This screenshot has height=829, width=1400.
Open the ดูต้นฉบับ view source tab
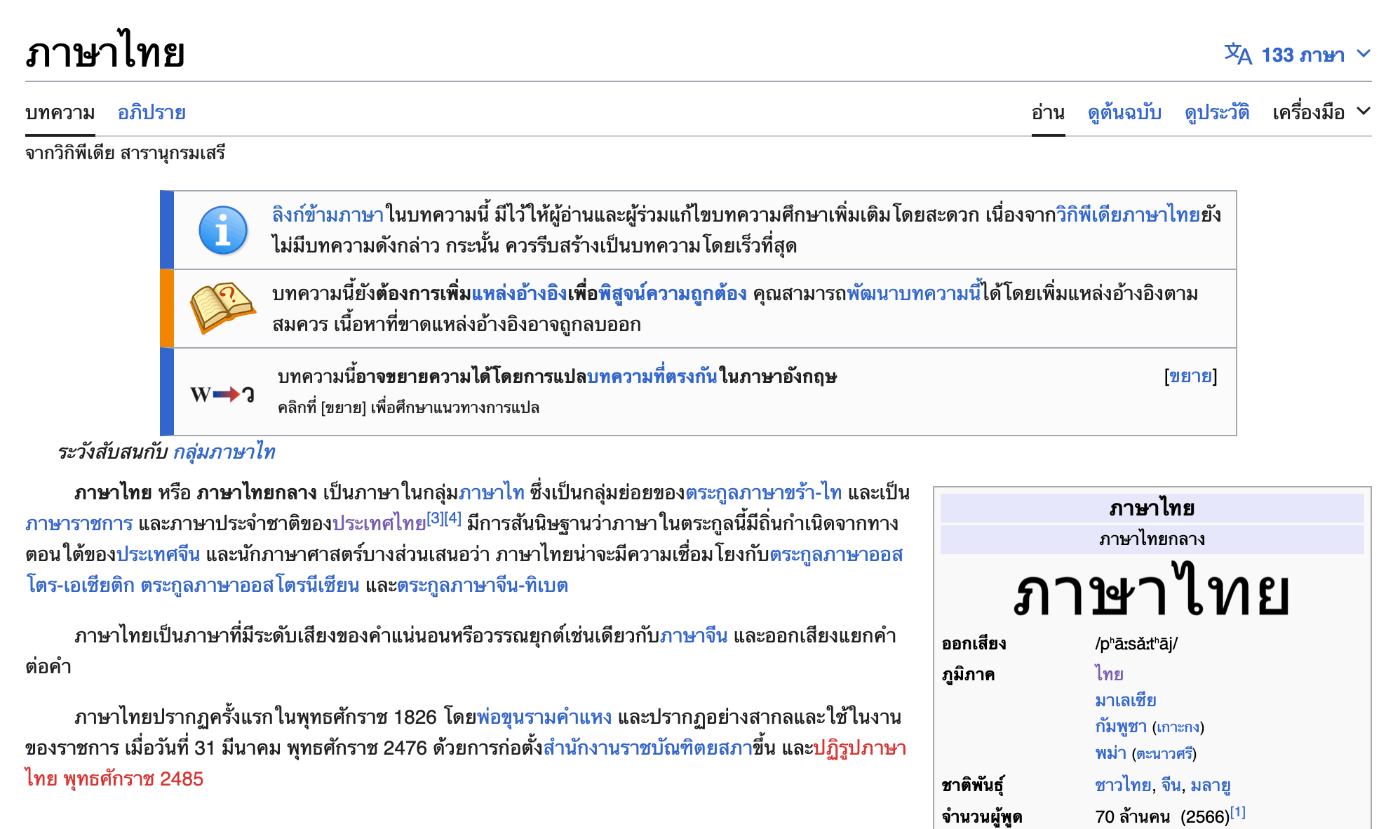tap(1125, 112)
